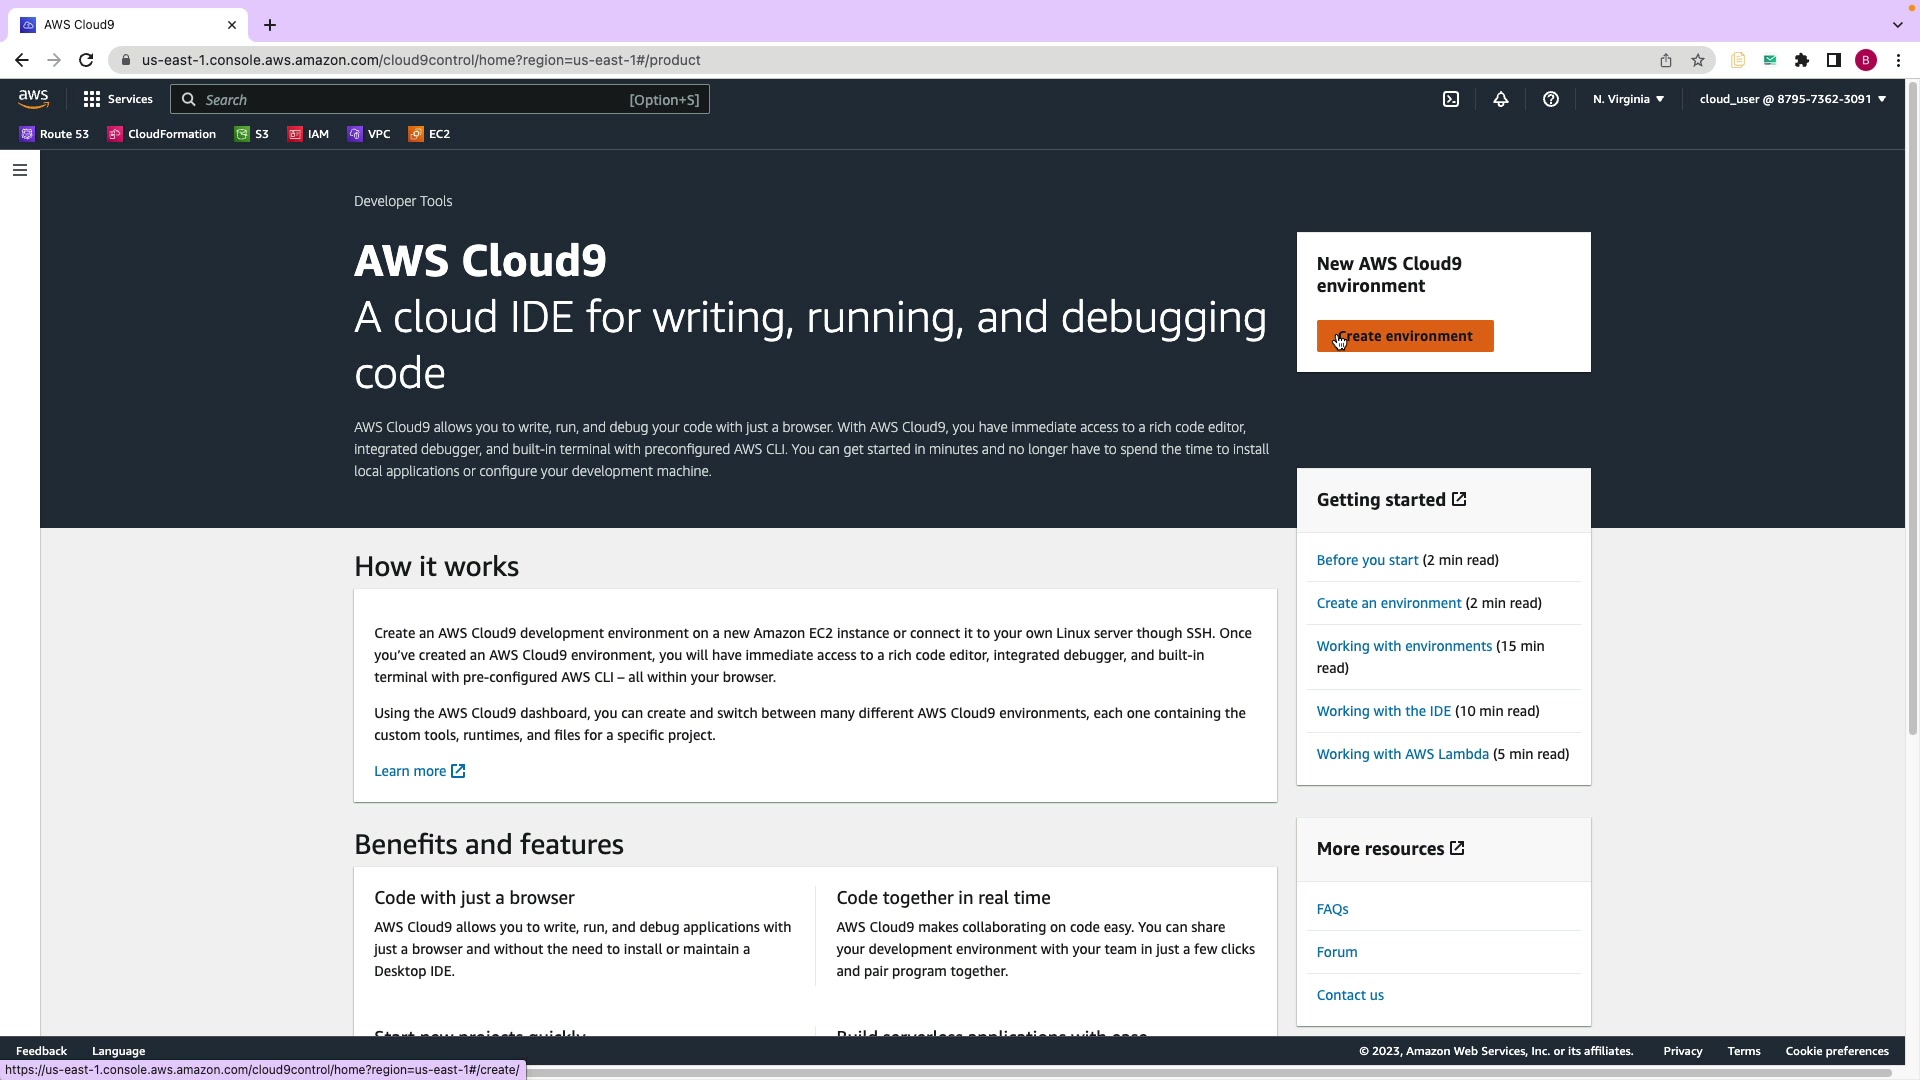Viewport: 1920px width, 1080px height.
Task: Open the EC2 service shortcut
Action: (430, 134)
